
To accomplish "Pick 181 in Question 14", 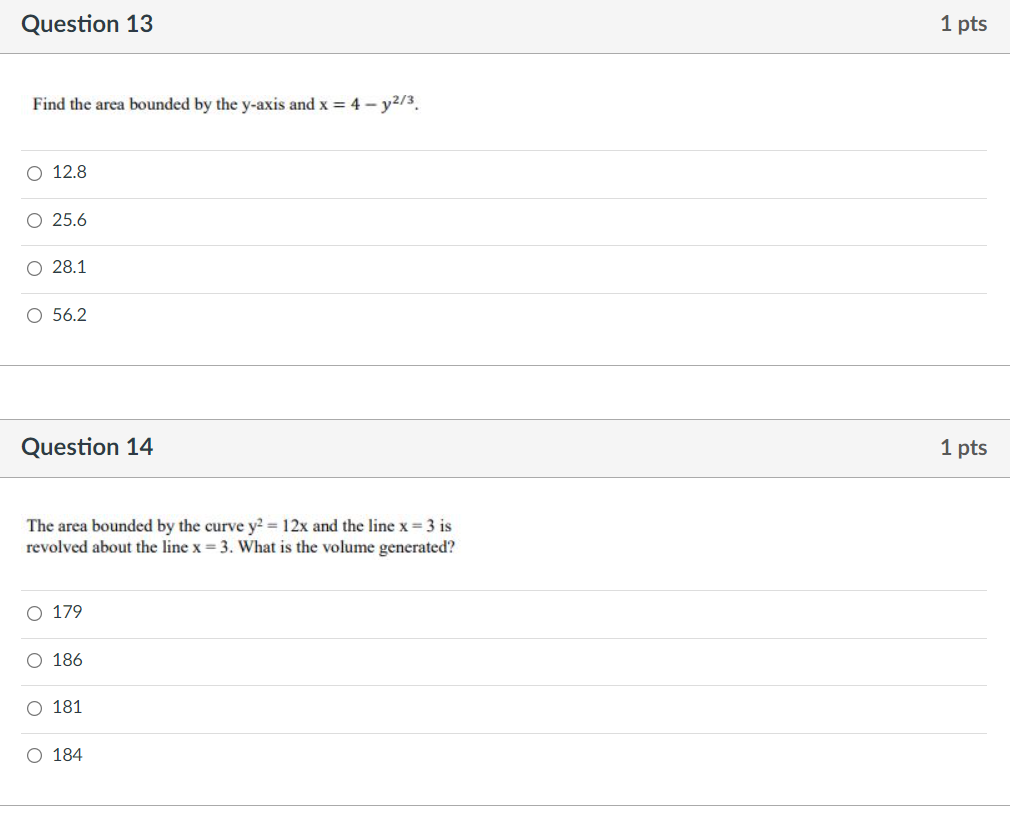I will pyautogui.click(x=34, y=708).
